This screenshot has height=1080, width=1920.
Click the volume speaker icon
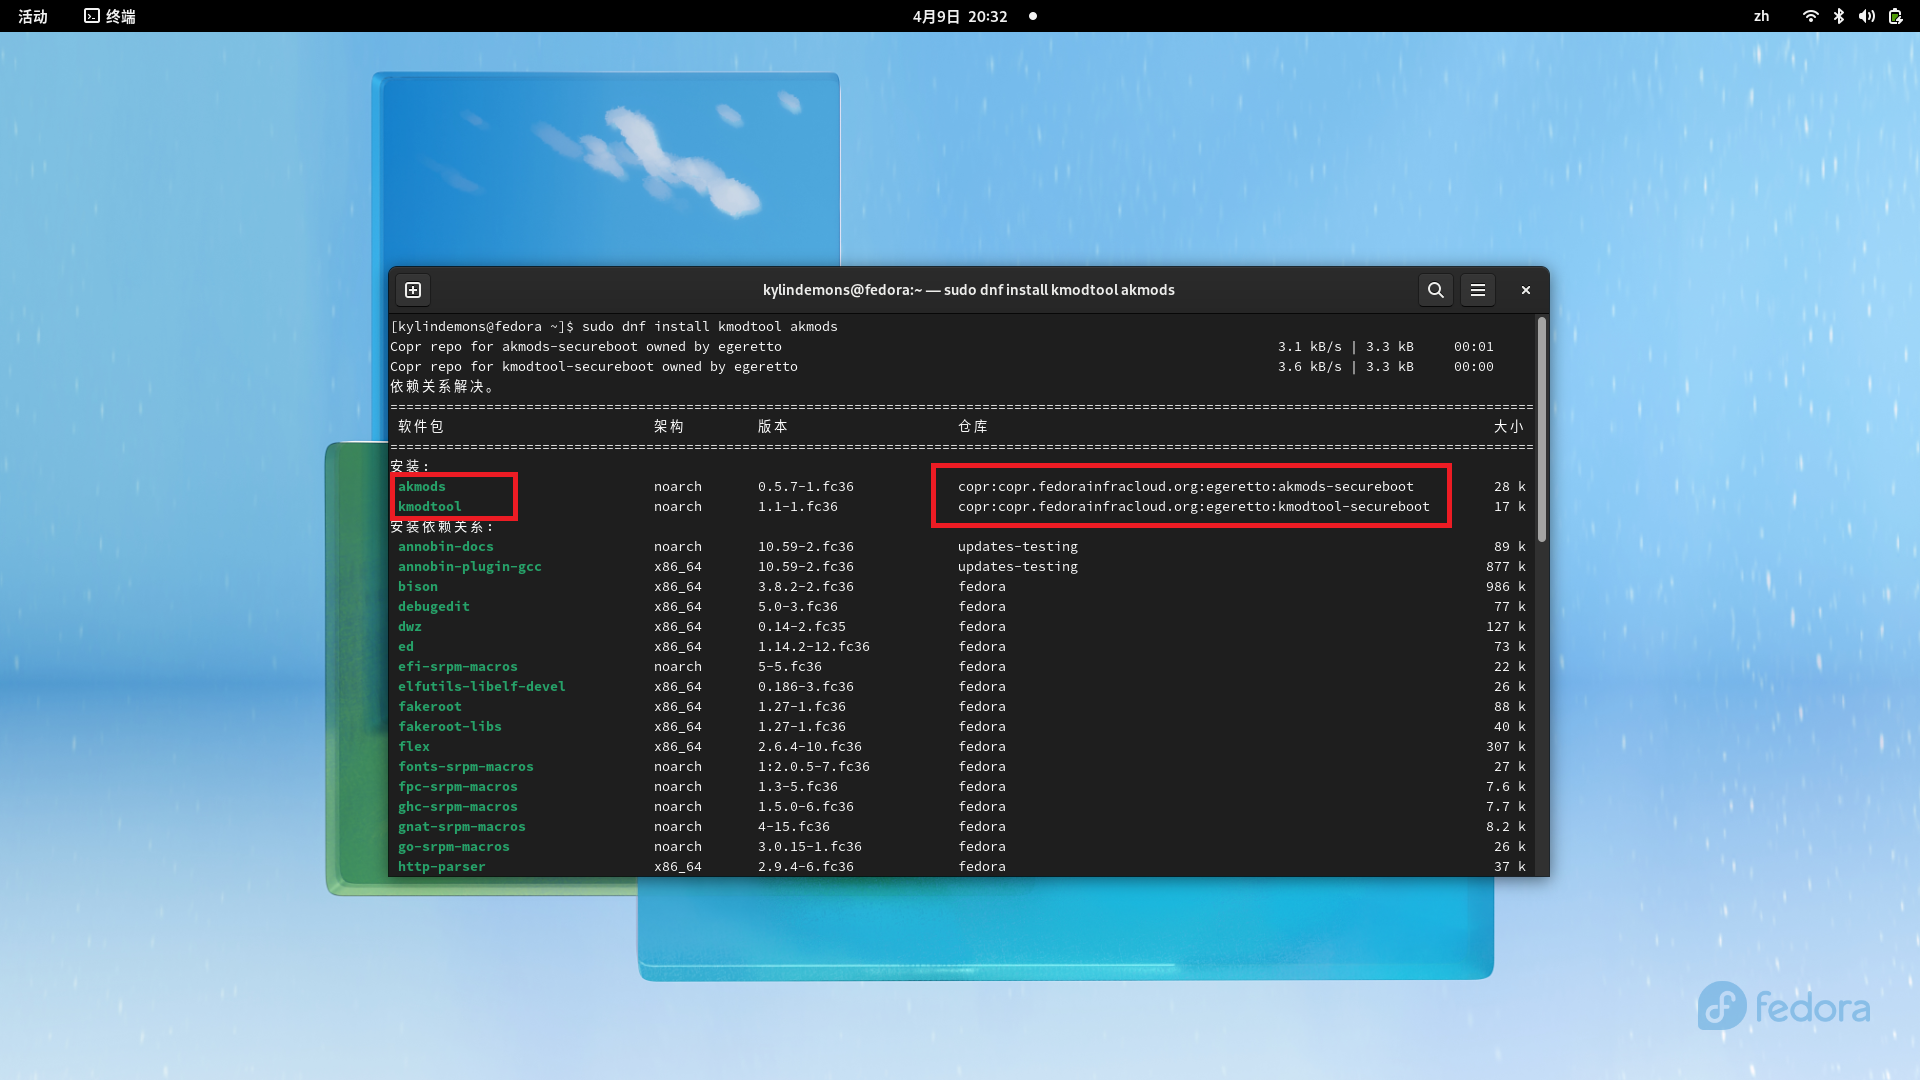[x=1866, y=16]
